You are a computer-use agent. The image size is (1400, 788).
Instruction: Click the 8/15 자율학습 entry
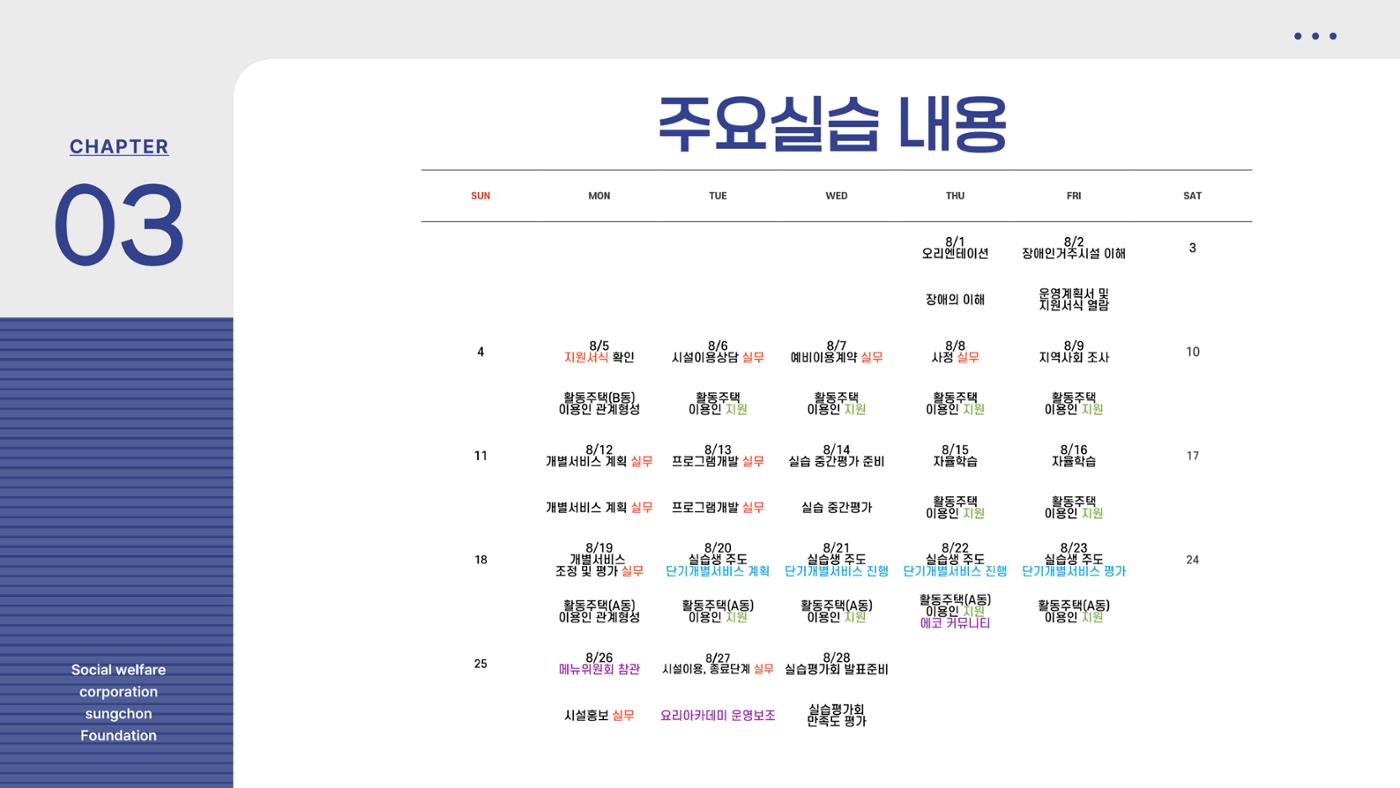[x=955, y=456]
